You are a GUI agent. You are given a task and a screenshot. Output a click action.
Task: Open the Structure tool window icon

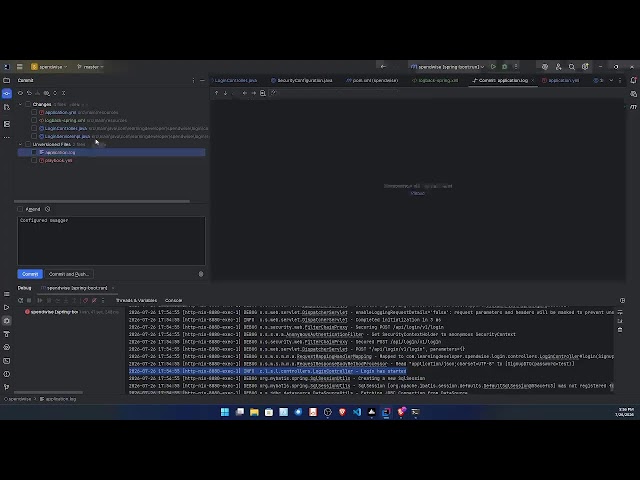pos(7,124)
